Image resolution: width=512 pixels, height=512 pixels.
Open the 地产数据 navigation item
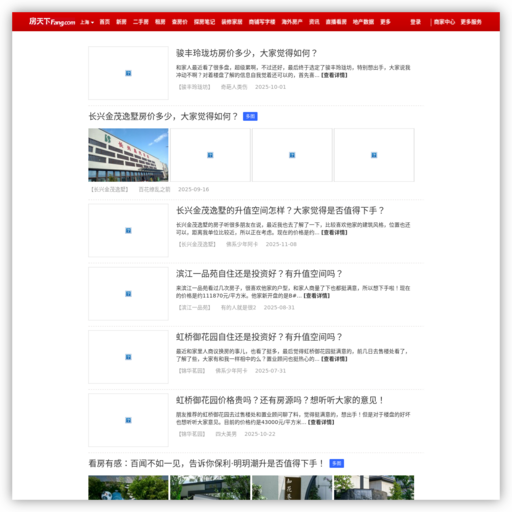[x=363, y=22]
